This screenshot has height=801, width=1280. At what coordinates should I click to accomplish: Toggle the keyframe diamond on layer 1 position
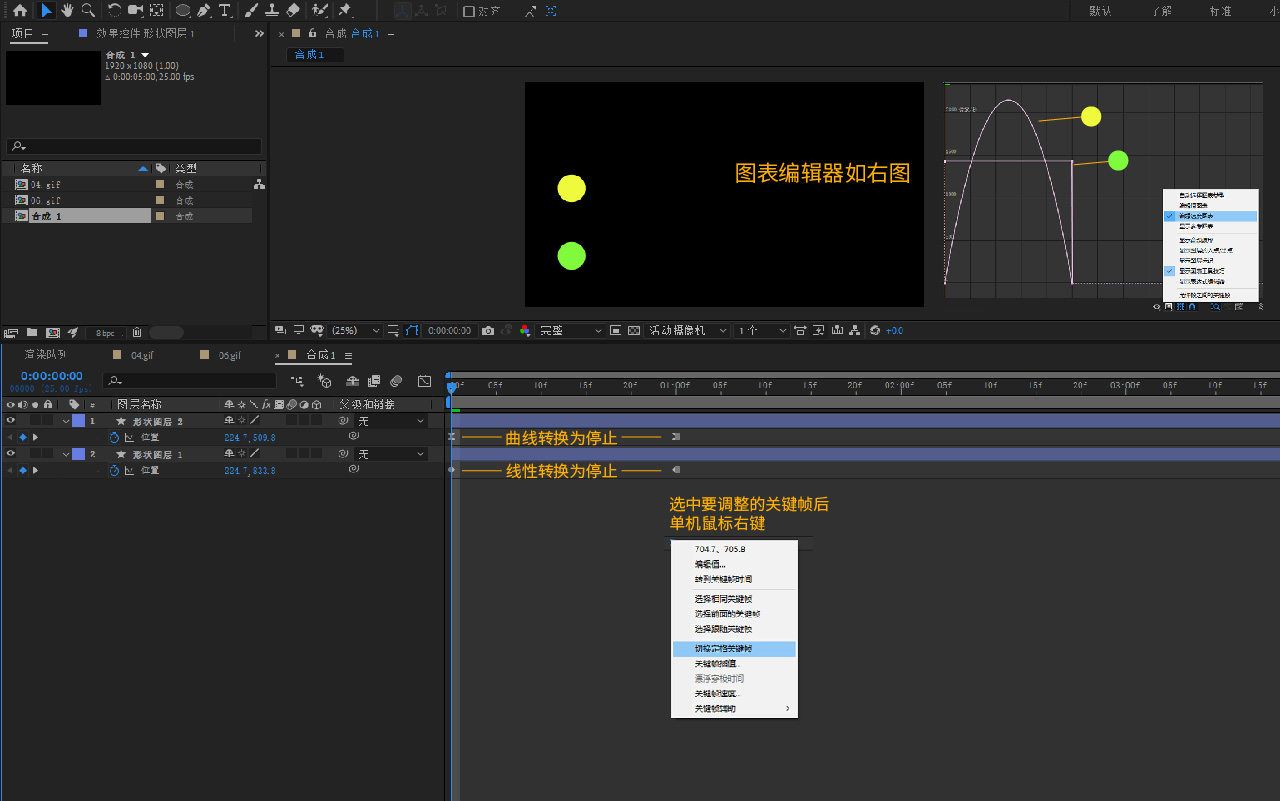(x=22, y=437)
